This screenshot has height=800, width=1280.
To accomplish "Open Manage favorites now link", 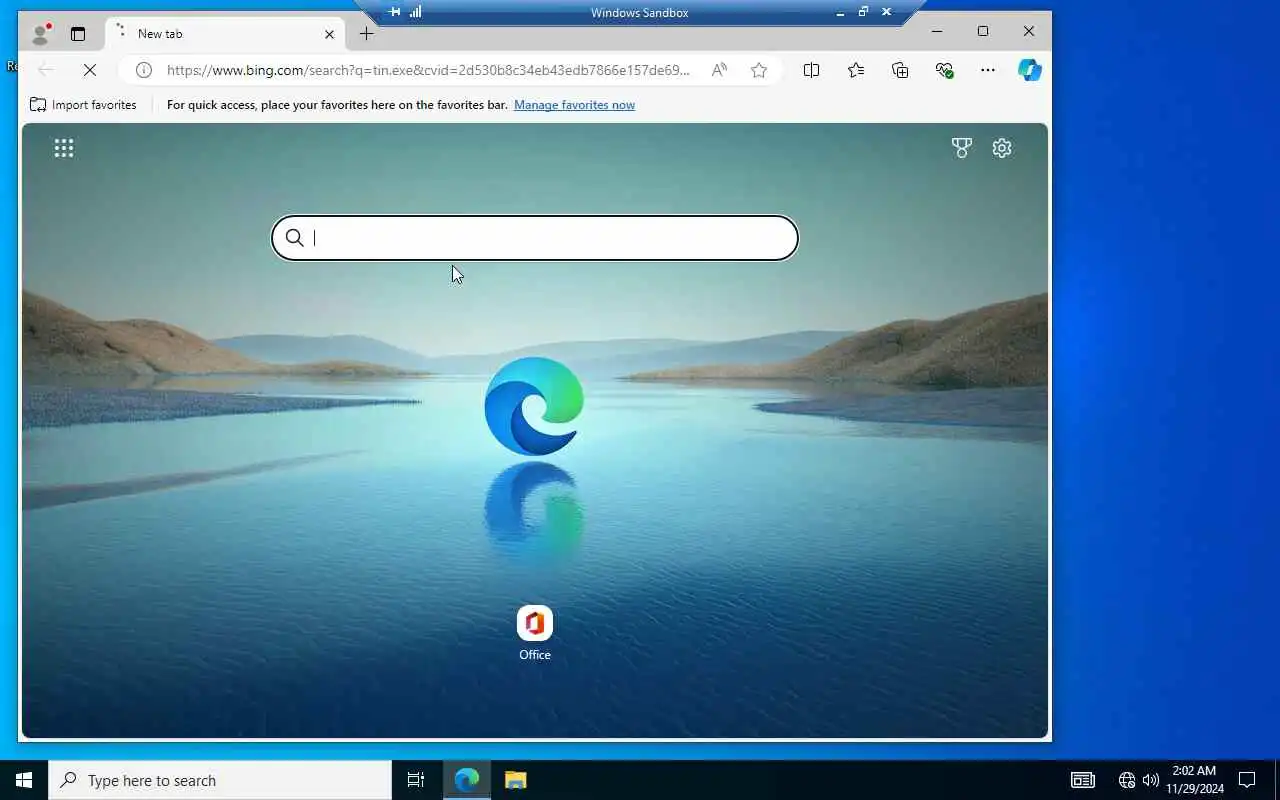I will coord(574,105).
